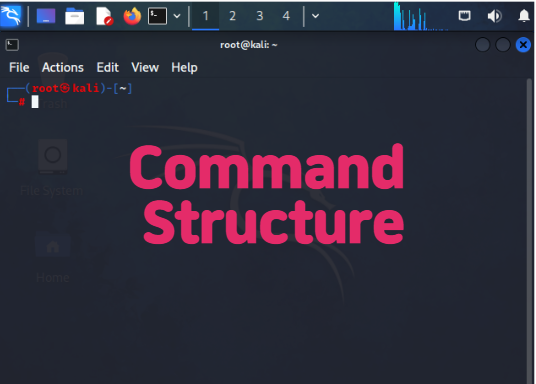Switch to workspace 2
Viewport: 536px width, 384px height.
tap(232, 16)
